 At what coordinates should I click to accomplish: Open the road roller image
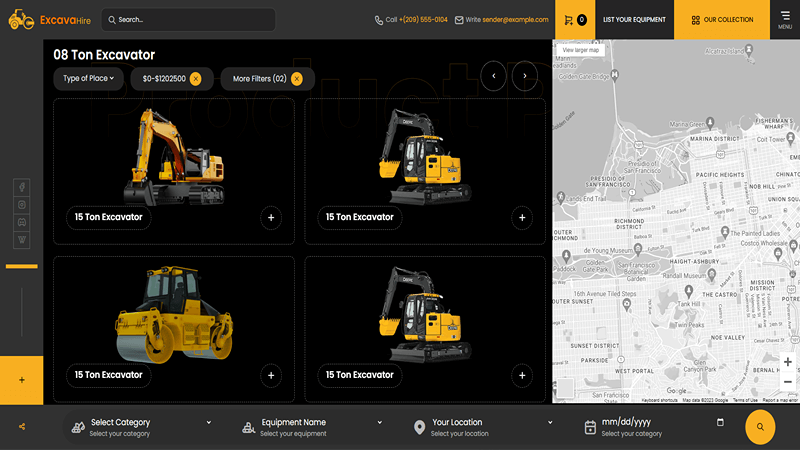(174, 314)
